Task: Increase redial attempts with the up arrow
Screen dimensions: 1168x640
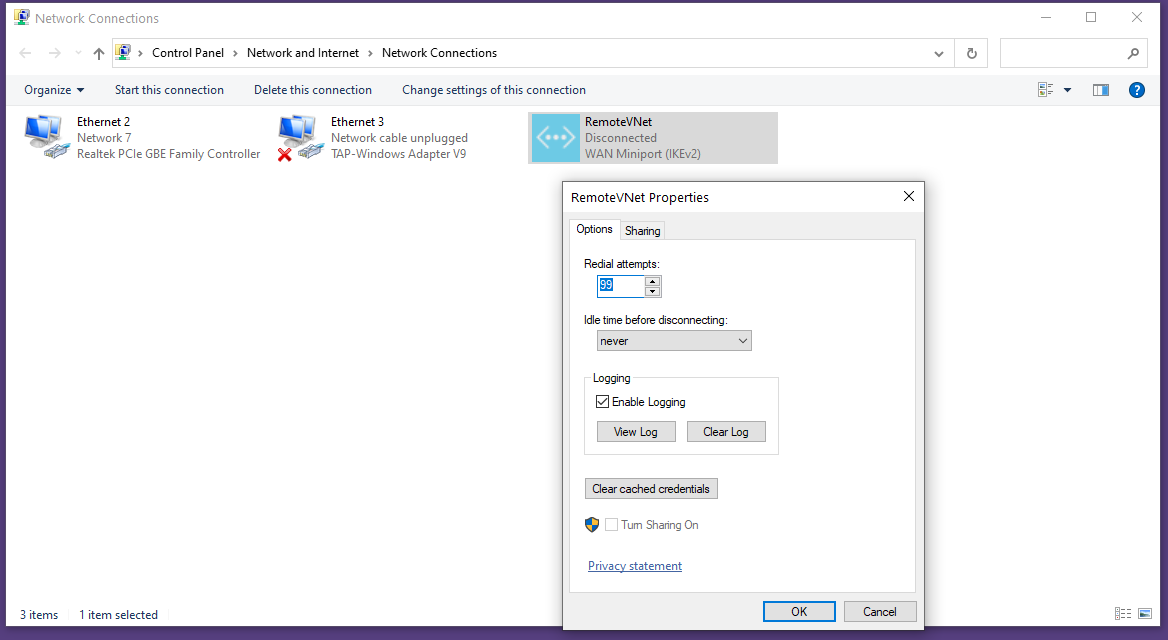Action: (x=653, y=281)
